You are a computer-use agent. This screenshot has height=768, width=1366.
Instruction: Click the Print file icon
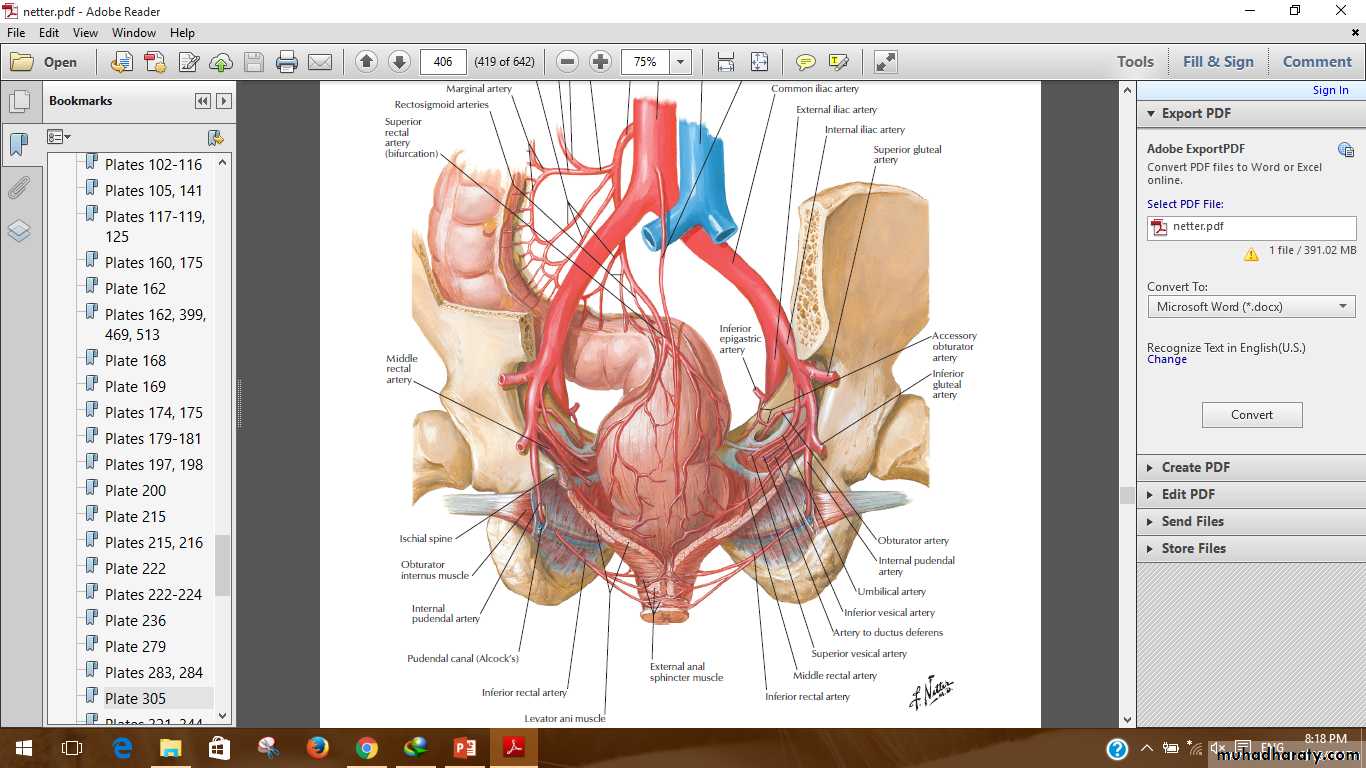click(287, 62)
